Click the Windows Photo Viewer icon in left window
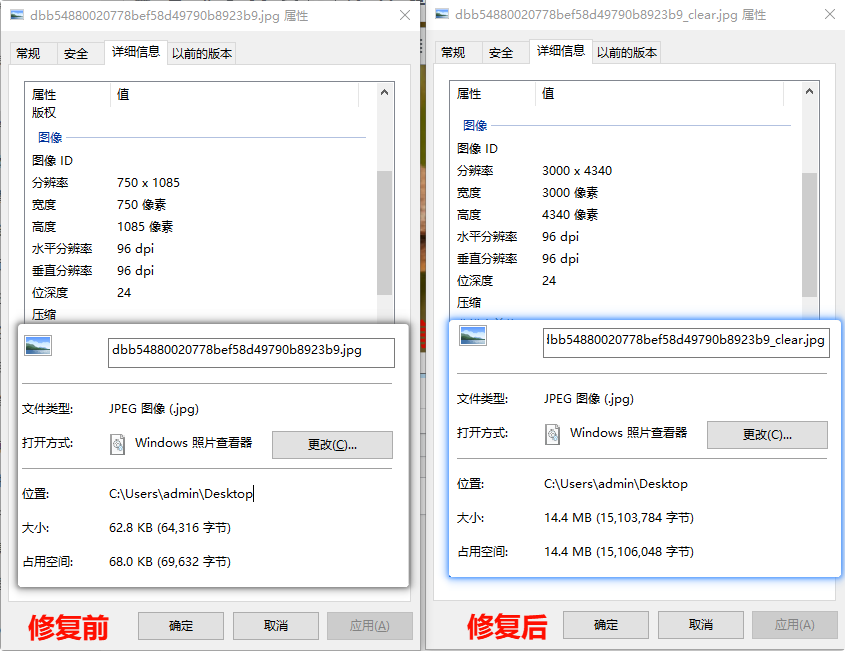The image size is (845, 651). point(117,445)
